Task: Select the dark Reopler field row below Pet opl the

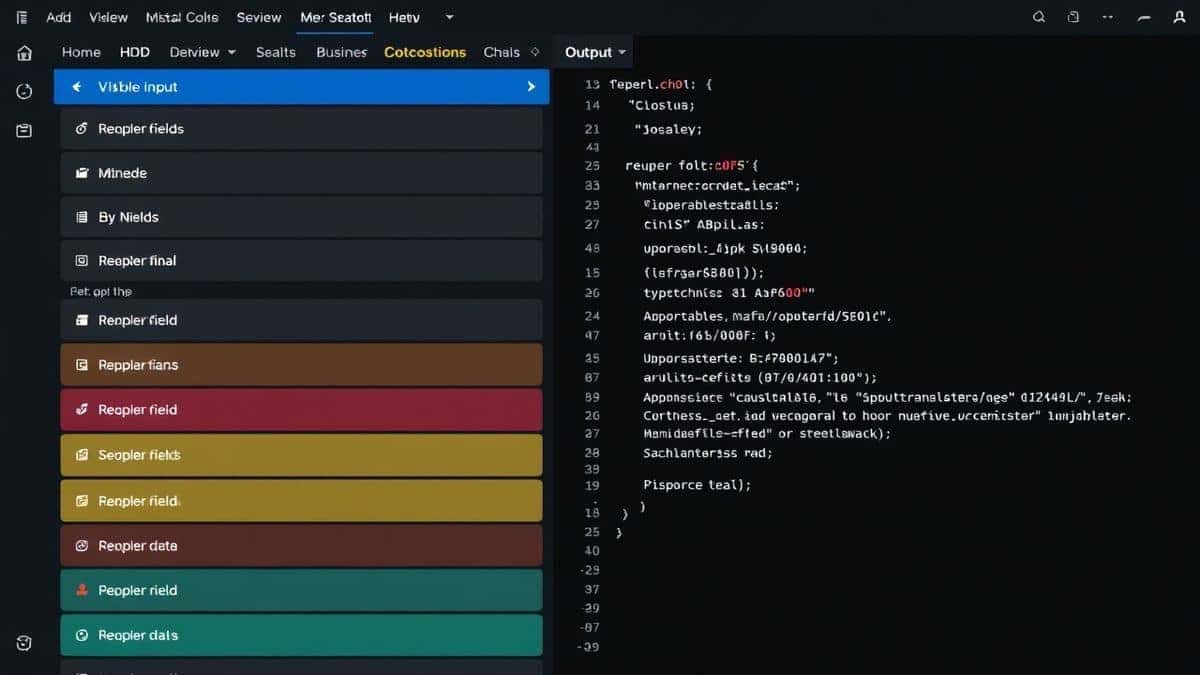Action: point(301,320)
